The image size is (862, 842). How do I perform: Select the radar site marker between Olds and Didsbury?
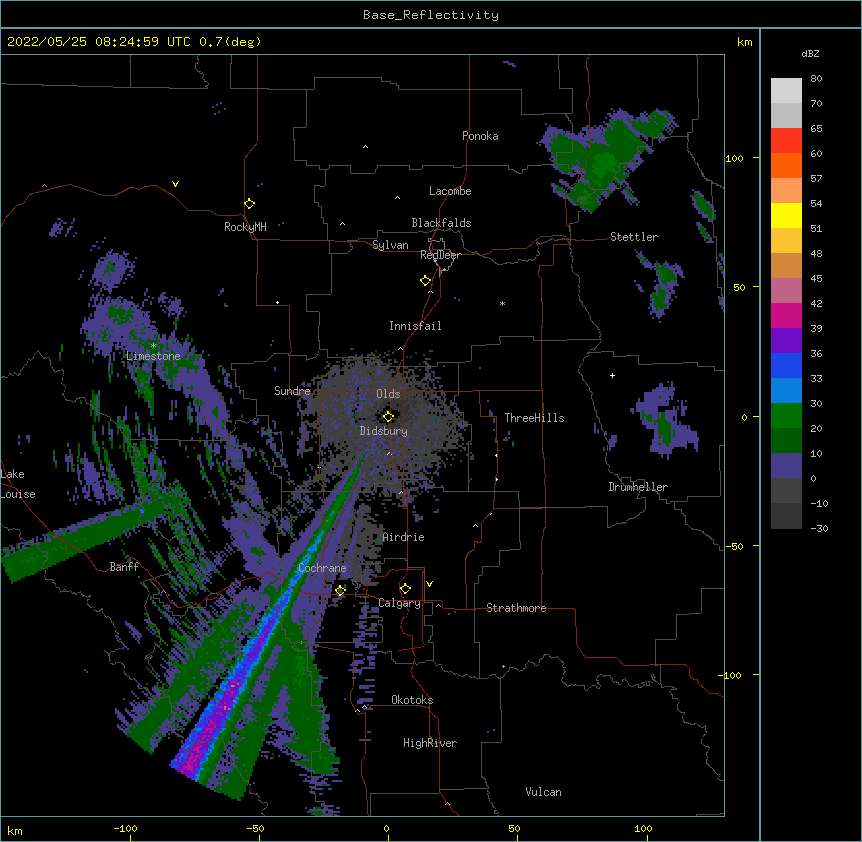coord(388,416)
